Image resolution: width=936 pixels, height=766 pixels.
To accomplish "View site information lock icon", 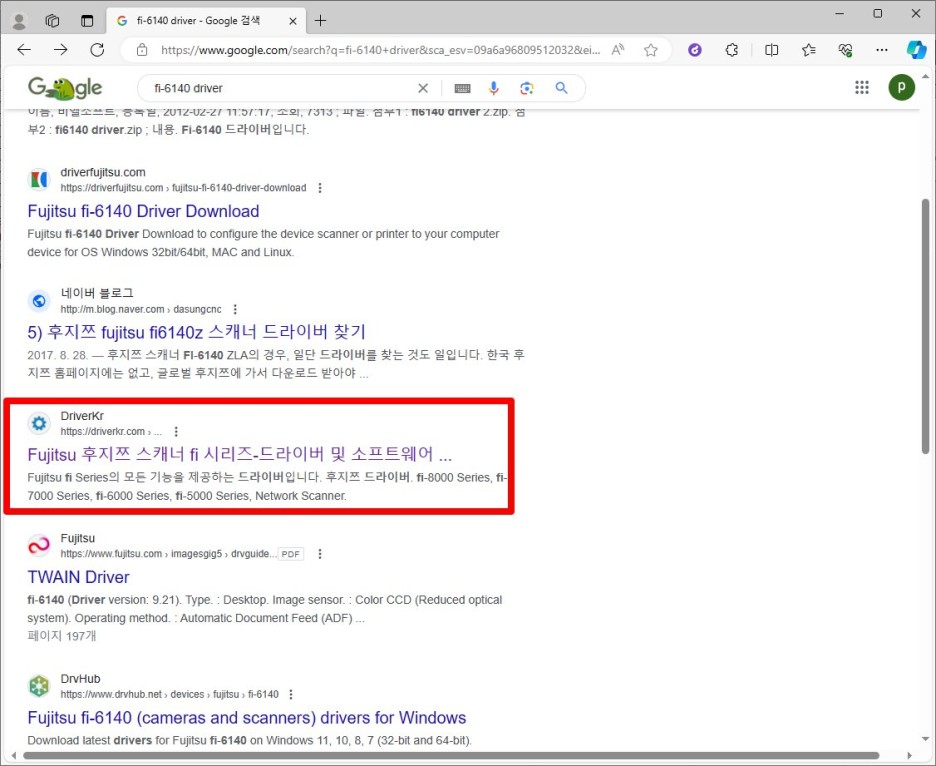I will point(142,50).
